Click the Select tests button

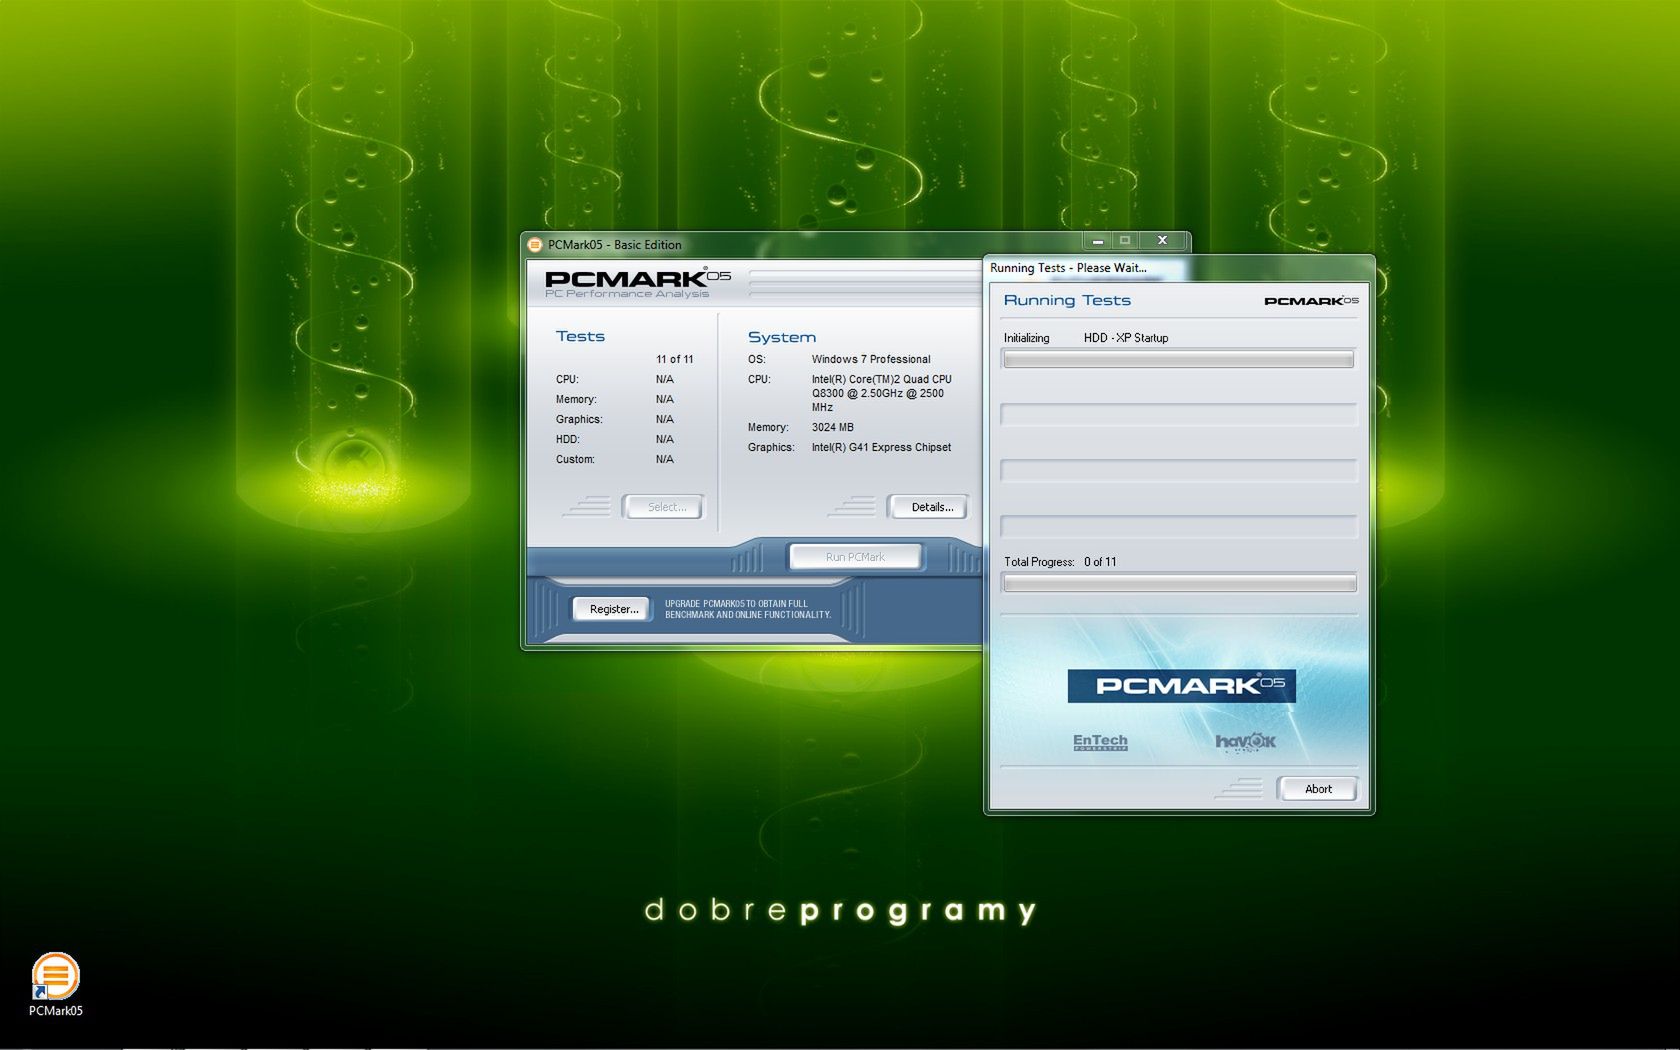pyautogui.click(x=666, y=507)
